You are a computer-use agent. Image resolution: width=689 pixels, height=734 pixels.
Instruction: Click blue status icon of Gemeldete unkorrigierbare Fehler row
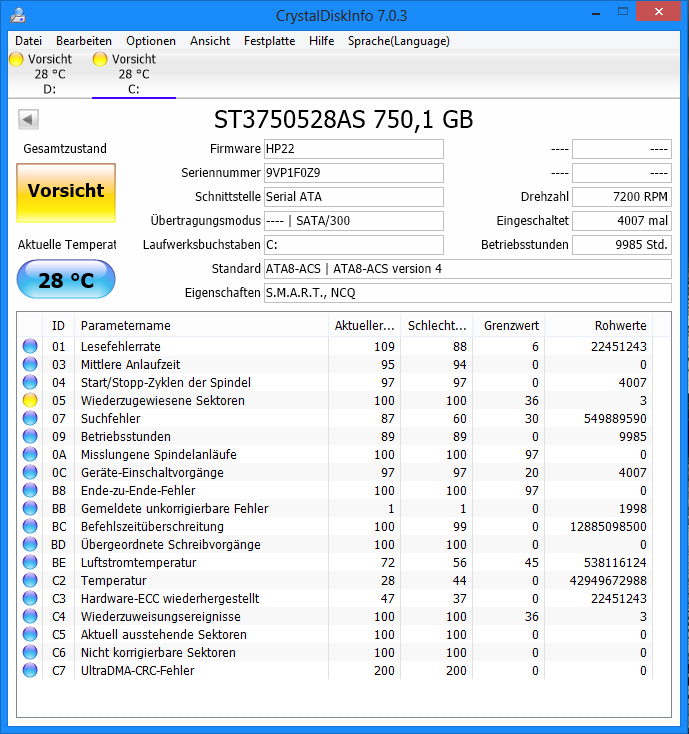[x=30, y=508]
